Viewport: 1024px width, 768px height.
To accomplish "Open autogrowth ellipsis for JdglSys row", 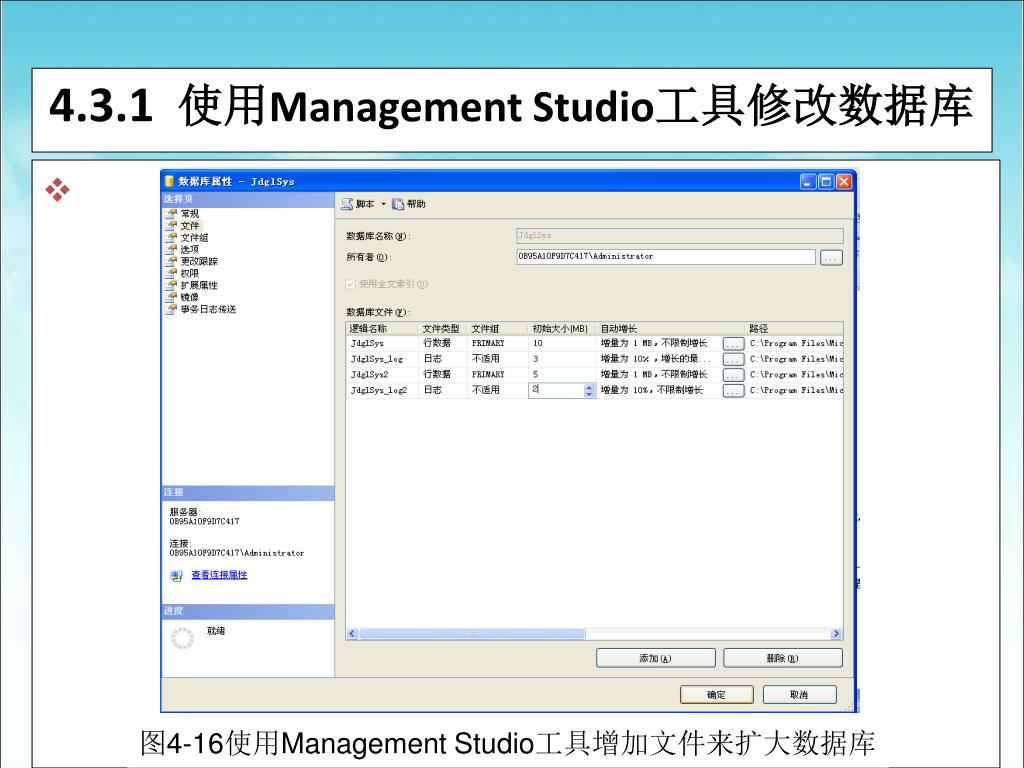I will [733, 344].
